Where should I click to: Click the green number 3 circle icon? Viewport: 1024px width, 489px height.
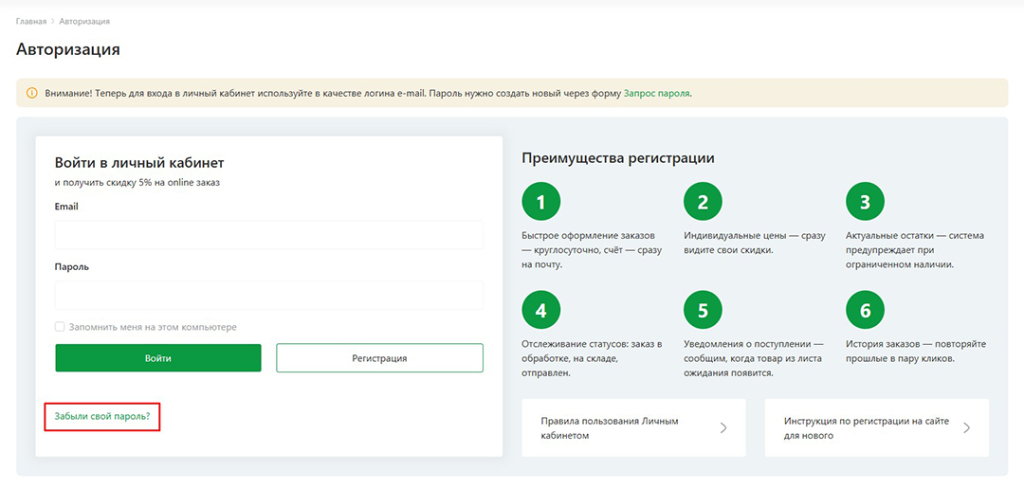(x=865, y=202)
